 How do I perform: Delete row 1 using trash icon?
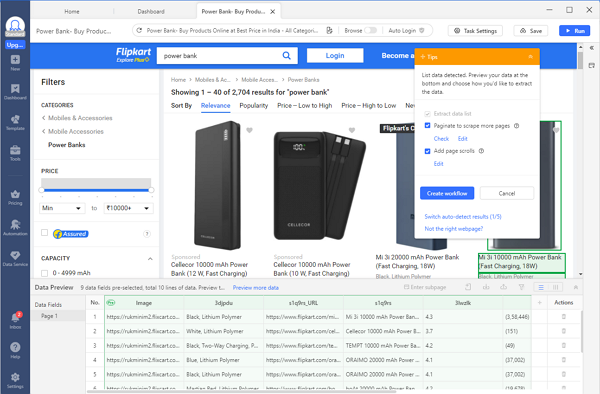(x=564, y=317)
